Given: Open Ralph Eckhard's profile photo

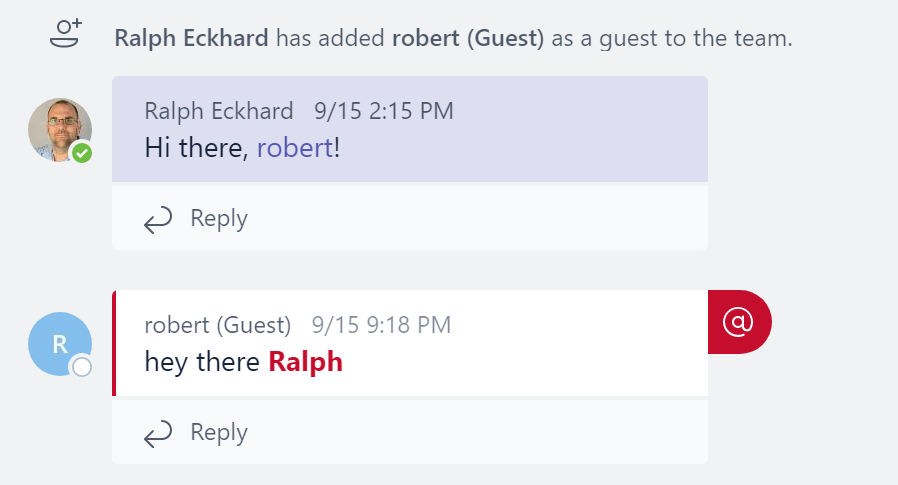Looking at the screenshot, I should [60, 130].
